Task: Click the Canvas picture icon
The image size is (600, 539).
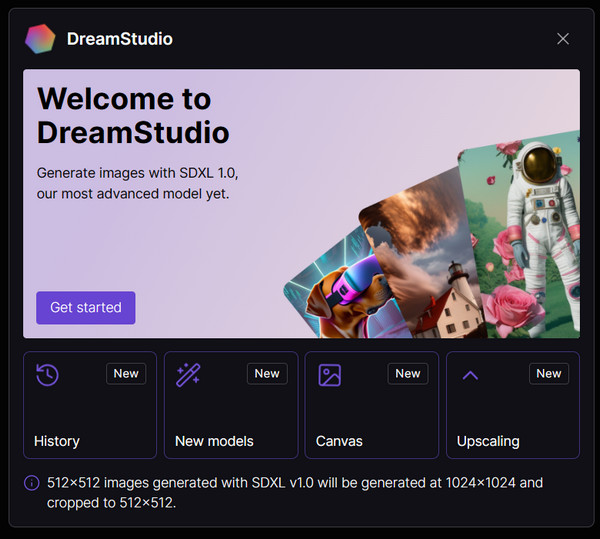Action: tap(329, 375)
